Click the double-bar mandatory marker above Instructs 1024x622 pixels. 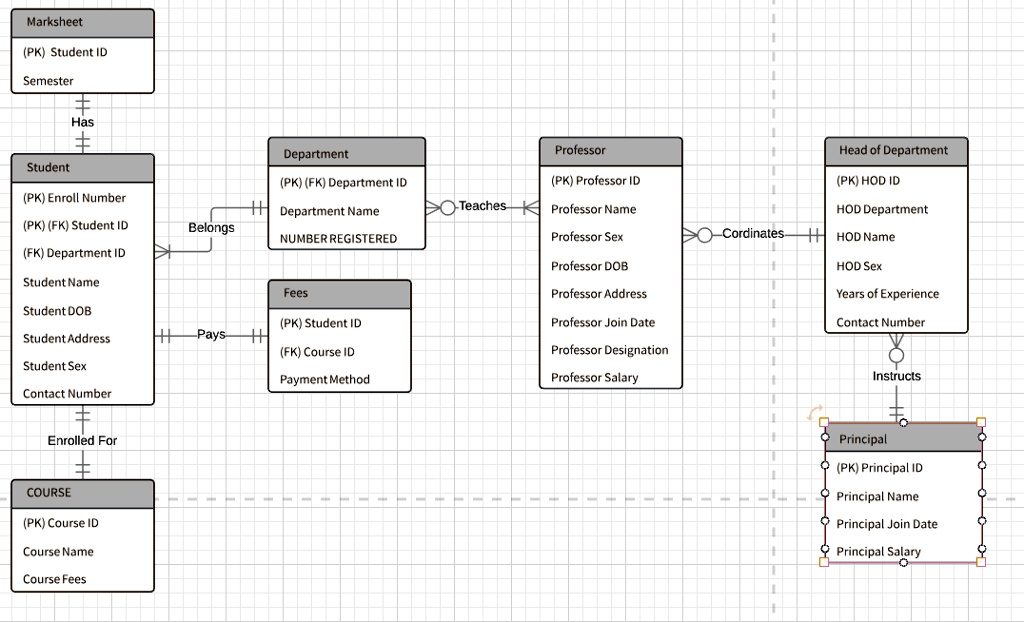[896, 410]
